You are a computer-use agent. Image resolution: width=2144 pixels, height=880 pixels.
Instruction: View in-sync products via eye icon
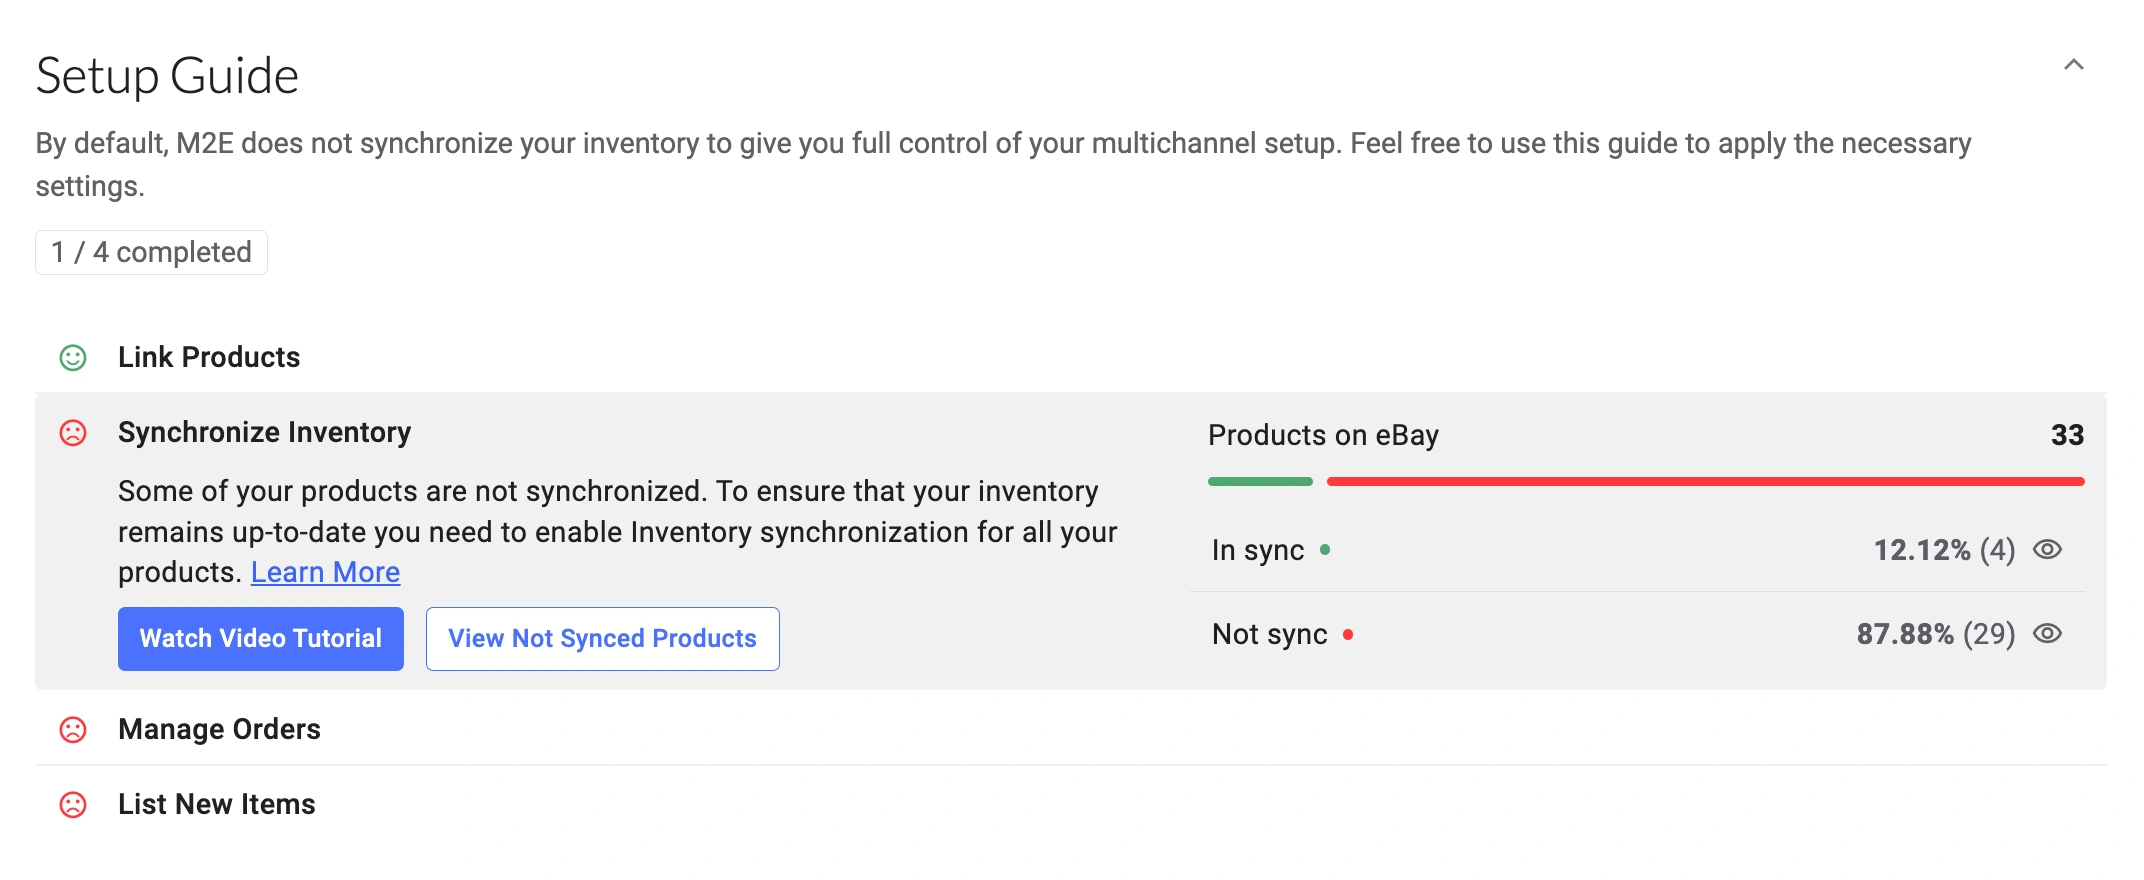pyautogui.click(x=2047, y=549)
